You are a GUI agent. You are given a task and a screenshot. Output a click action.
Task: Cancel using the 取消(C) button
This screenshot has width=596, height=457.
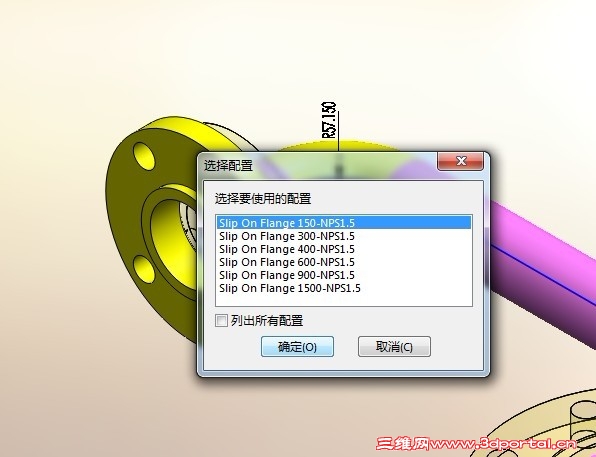tap(394, 346)
